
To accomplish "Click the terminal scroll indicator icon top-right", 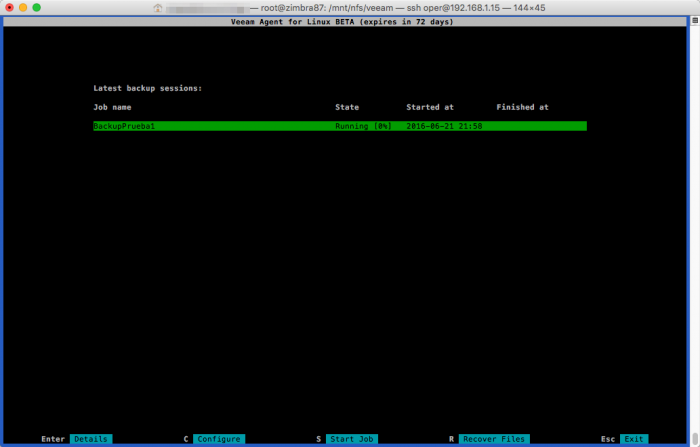I will 695,21.
